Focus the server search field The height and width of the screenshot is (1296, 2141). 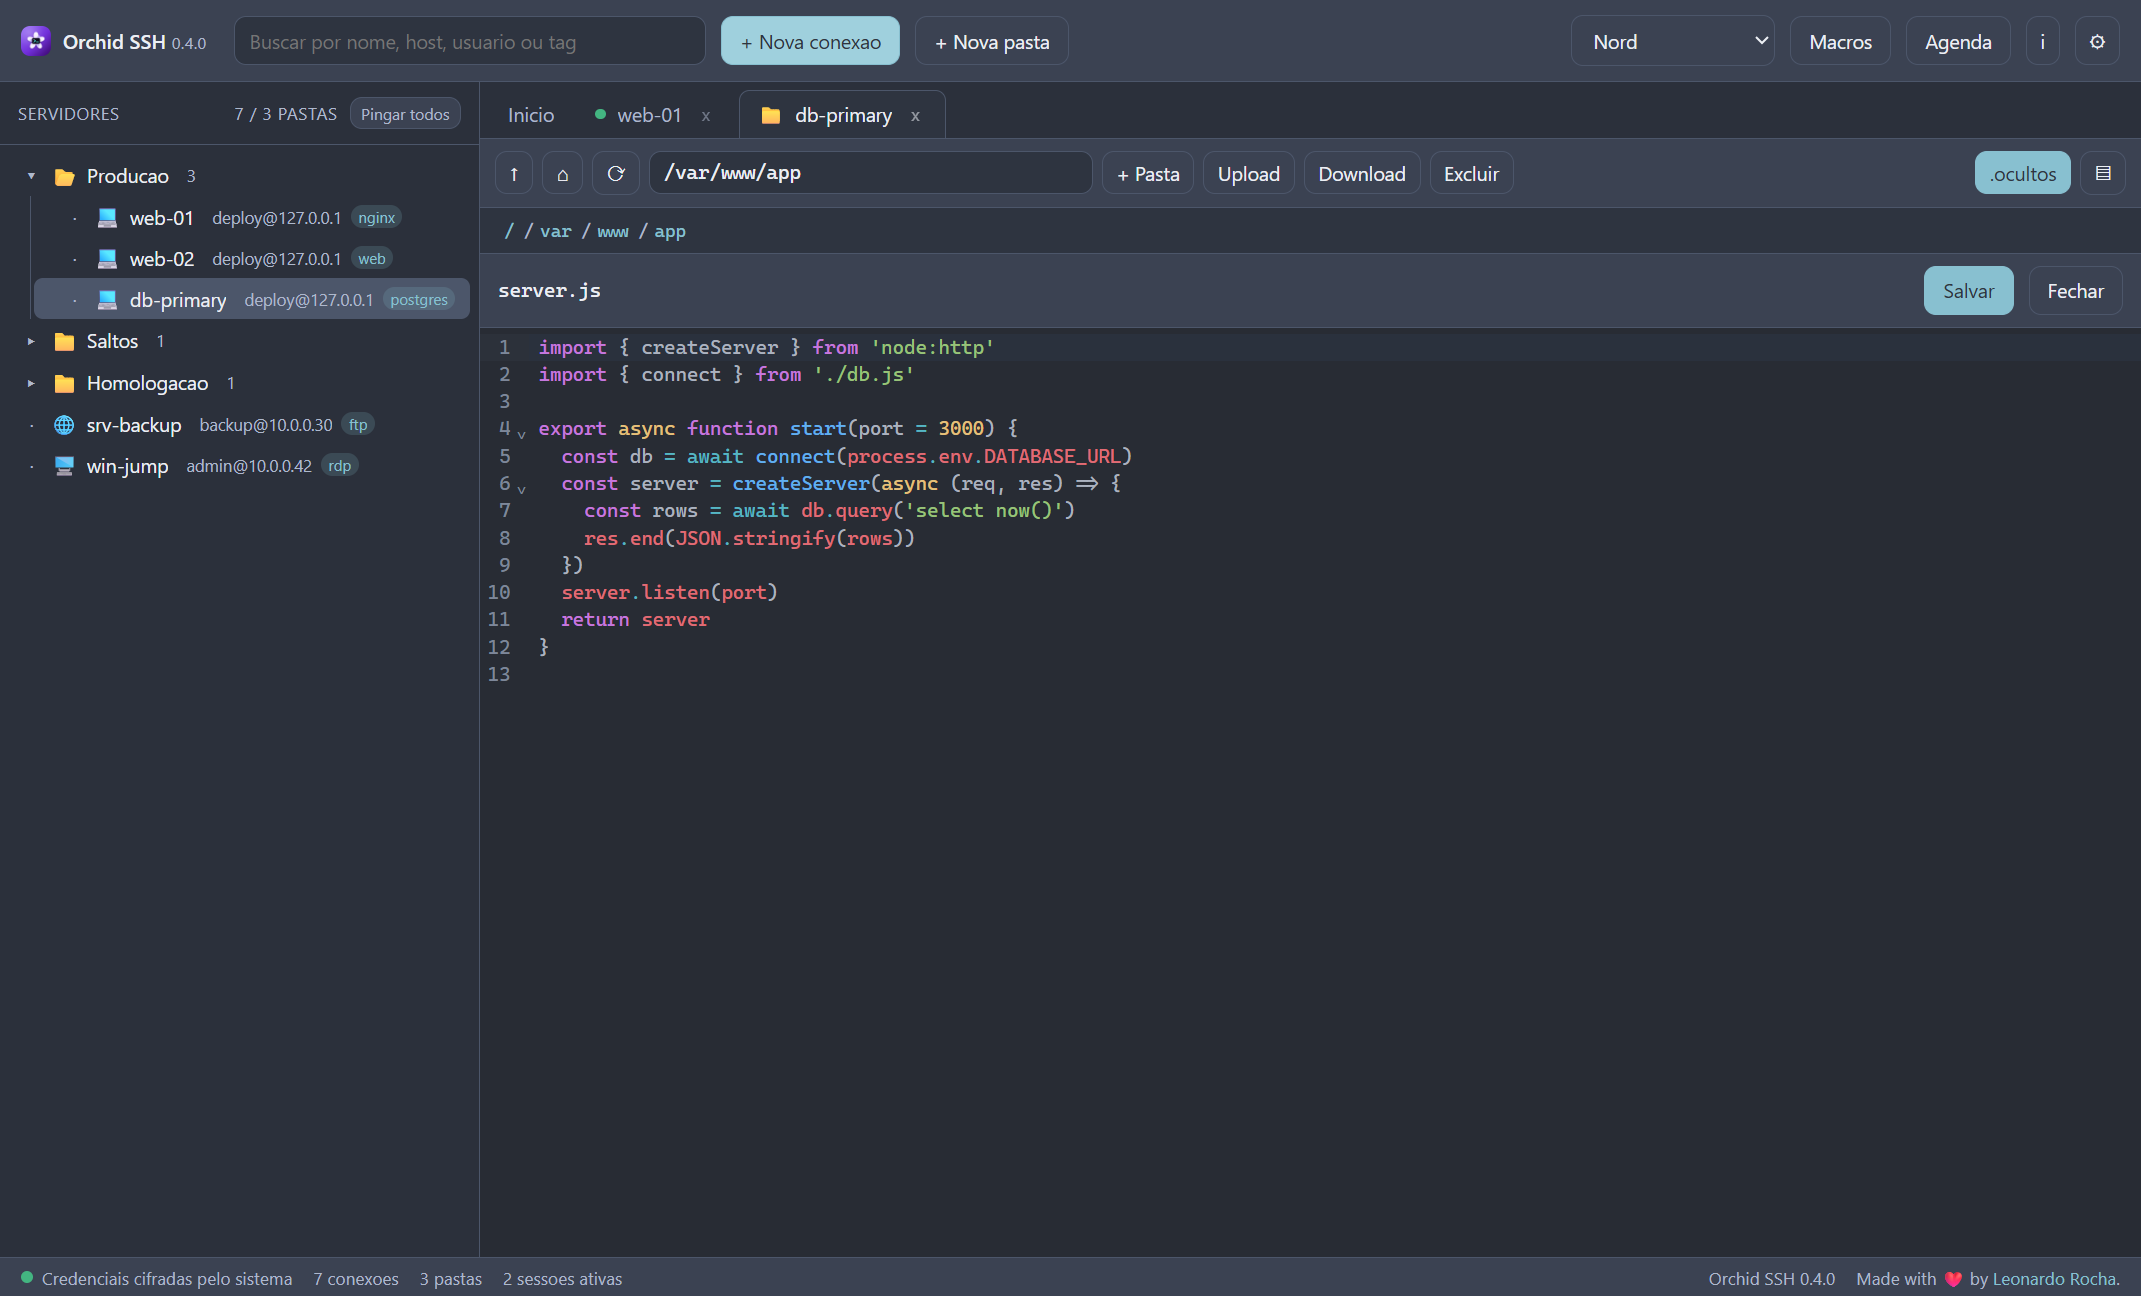(x=470, y=42)
